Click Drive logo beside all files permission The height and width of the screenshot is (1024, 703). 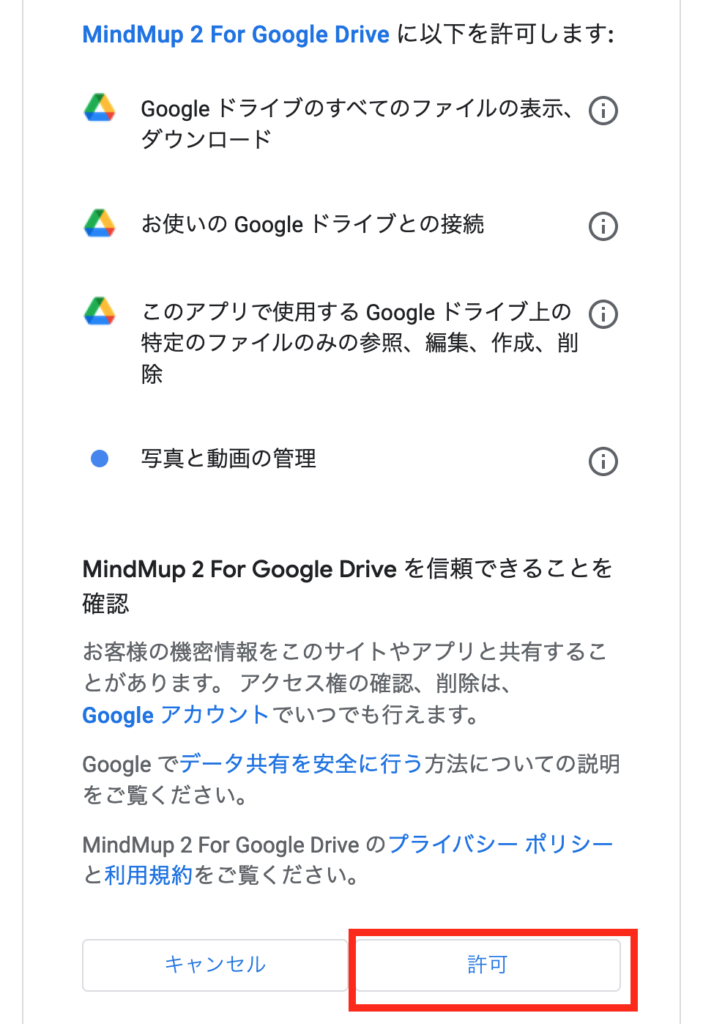(x=99, y=108)
